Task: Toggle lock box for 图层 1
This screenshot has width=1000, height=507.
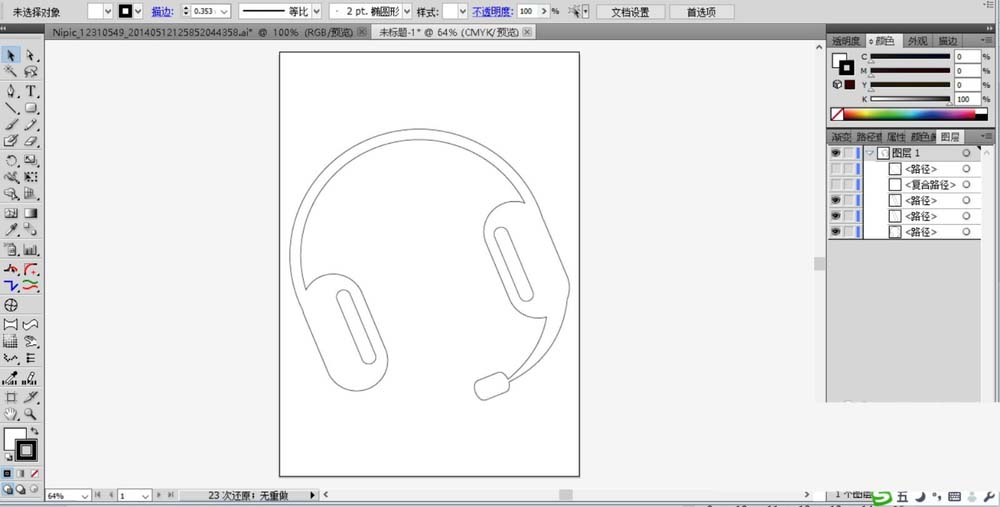Action: click(848, 153)
